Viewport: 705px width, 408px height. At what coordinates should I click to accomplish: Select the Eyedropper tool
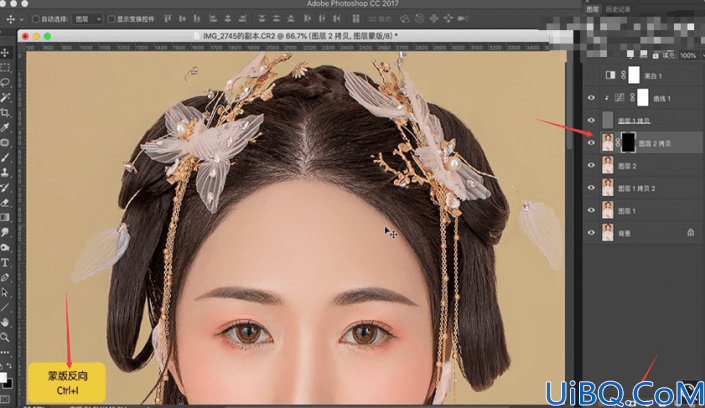point(5,128)
